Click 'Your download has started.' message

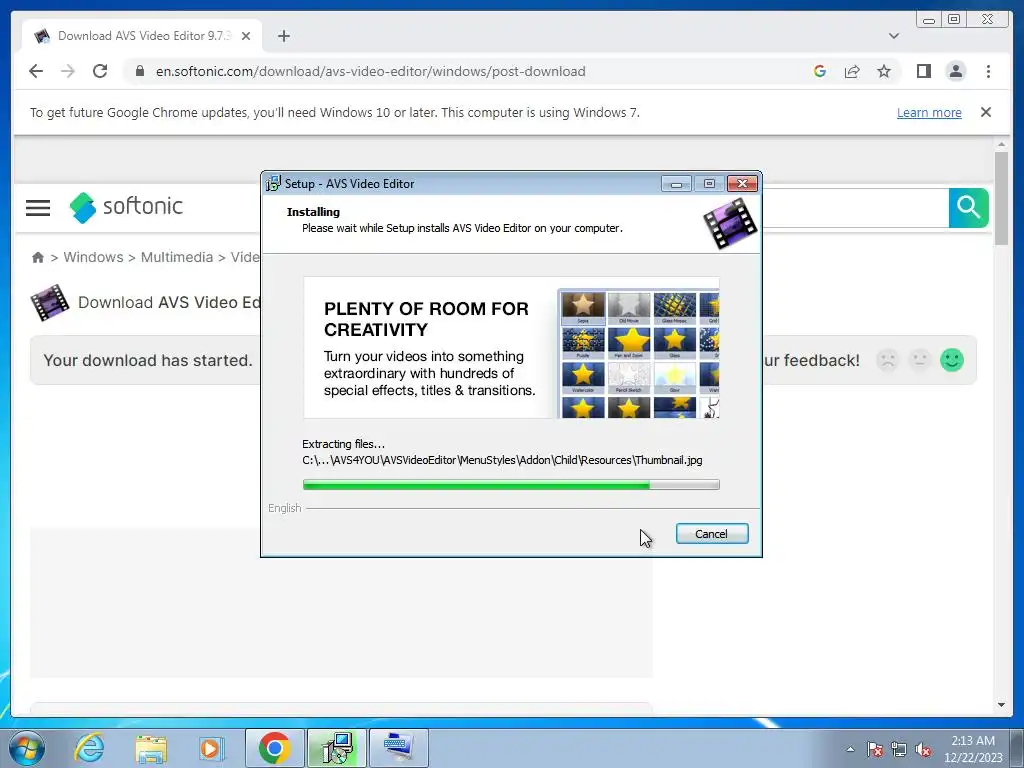pos(148,360)
